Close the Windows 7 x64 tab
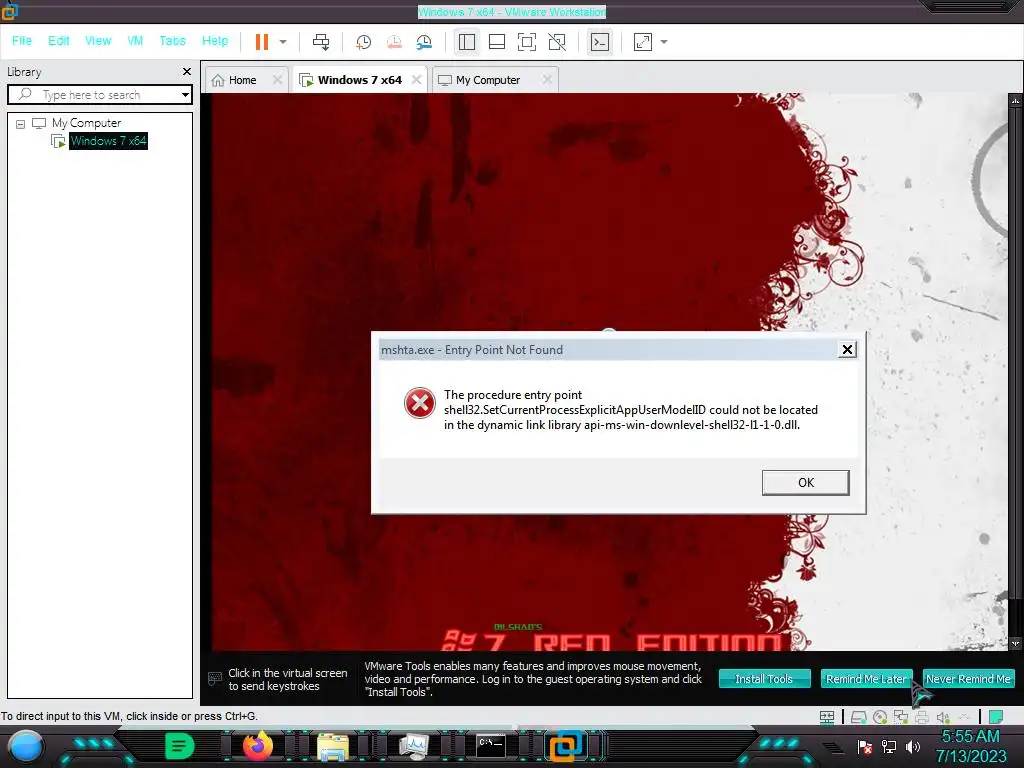Image resolution: width=1024 pixels, height=768 pixels. point(416,80)
